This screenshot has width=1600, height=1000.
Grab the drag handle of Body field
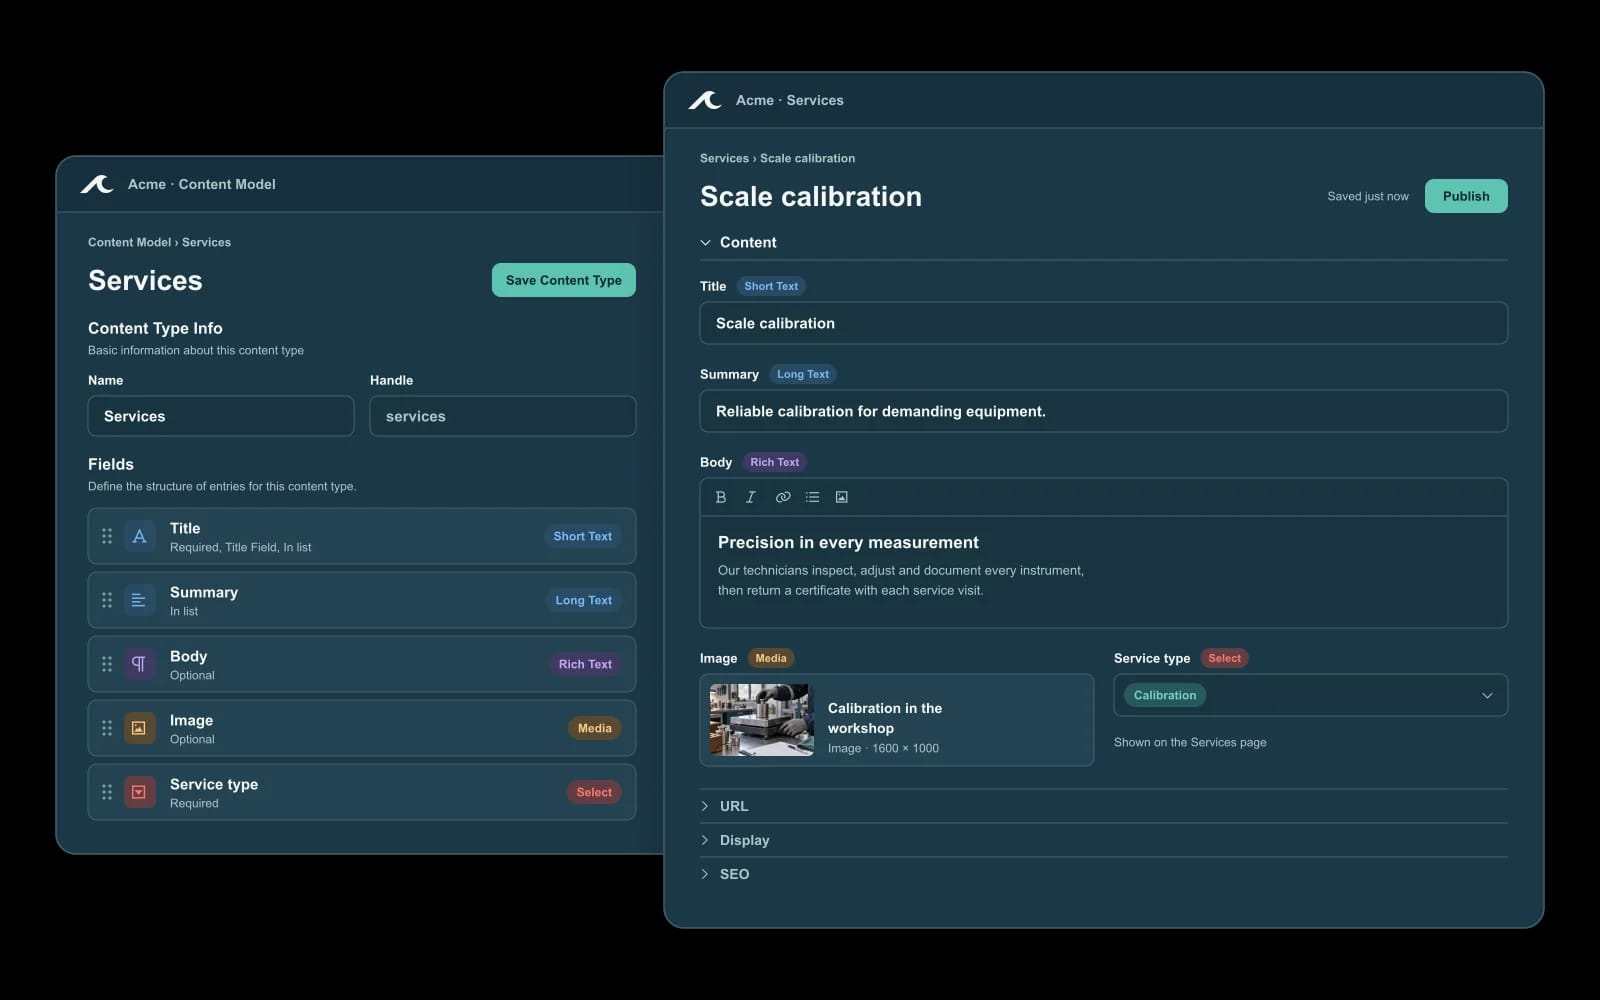[x=107, y=664]
